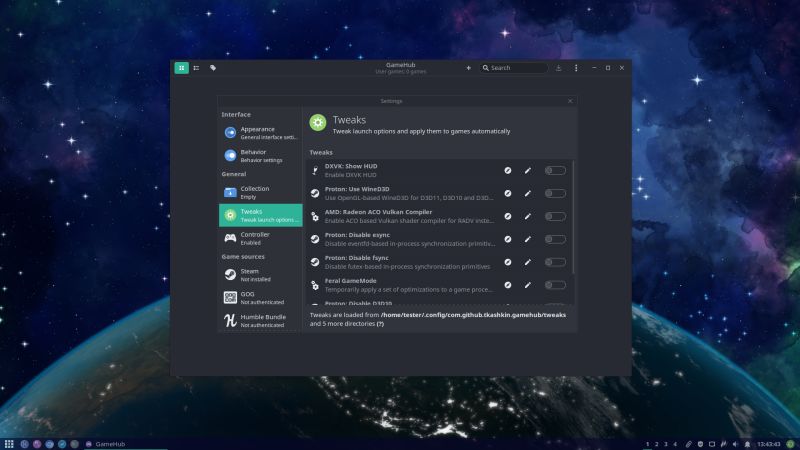Click status icon for Proton: Use WineD3D
The image size is (800, 450).
tap(508, 193)
